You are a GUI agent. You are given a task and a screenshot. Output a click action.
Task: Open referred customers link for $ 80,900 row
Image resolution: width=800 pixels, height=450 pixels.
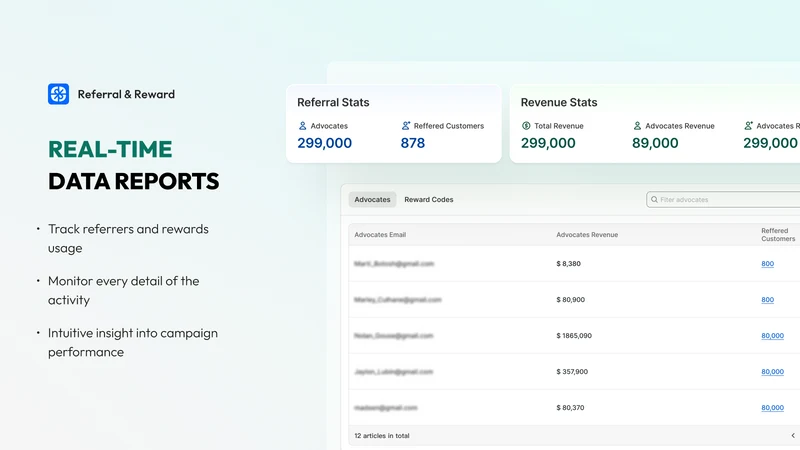pos(767,299)
